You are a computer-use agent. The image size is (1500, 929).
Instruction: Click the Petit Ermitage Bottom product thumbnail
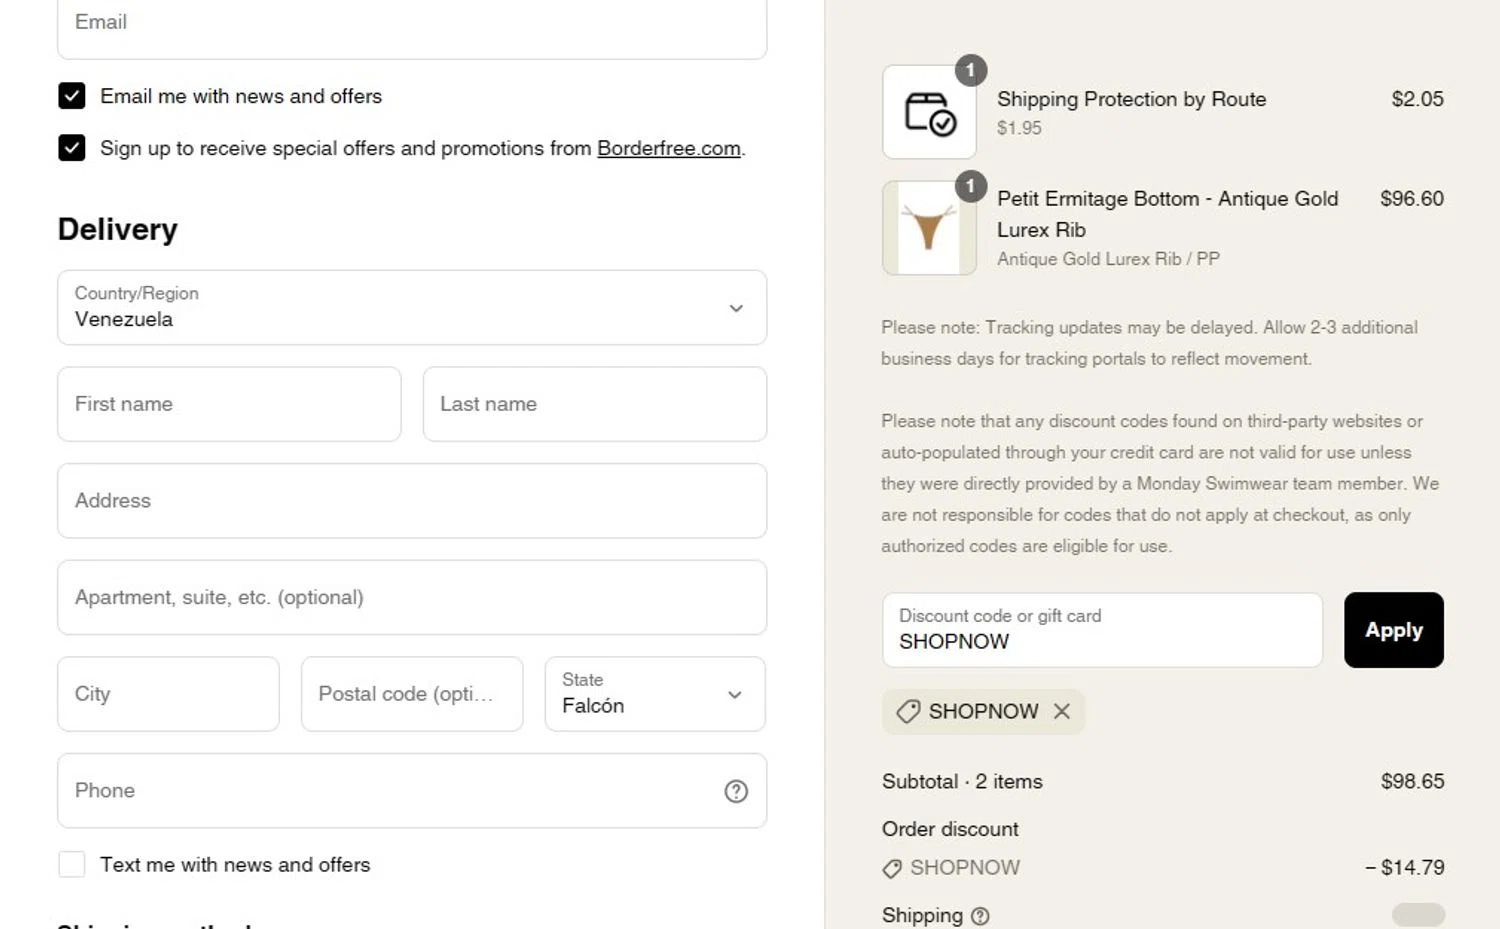(x=929, y=228)
